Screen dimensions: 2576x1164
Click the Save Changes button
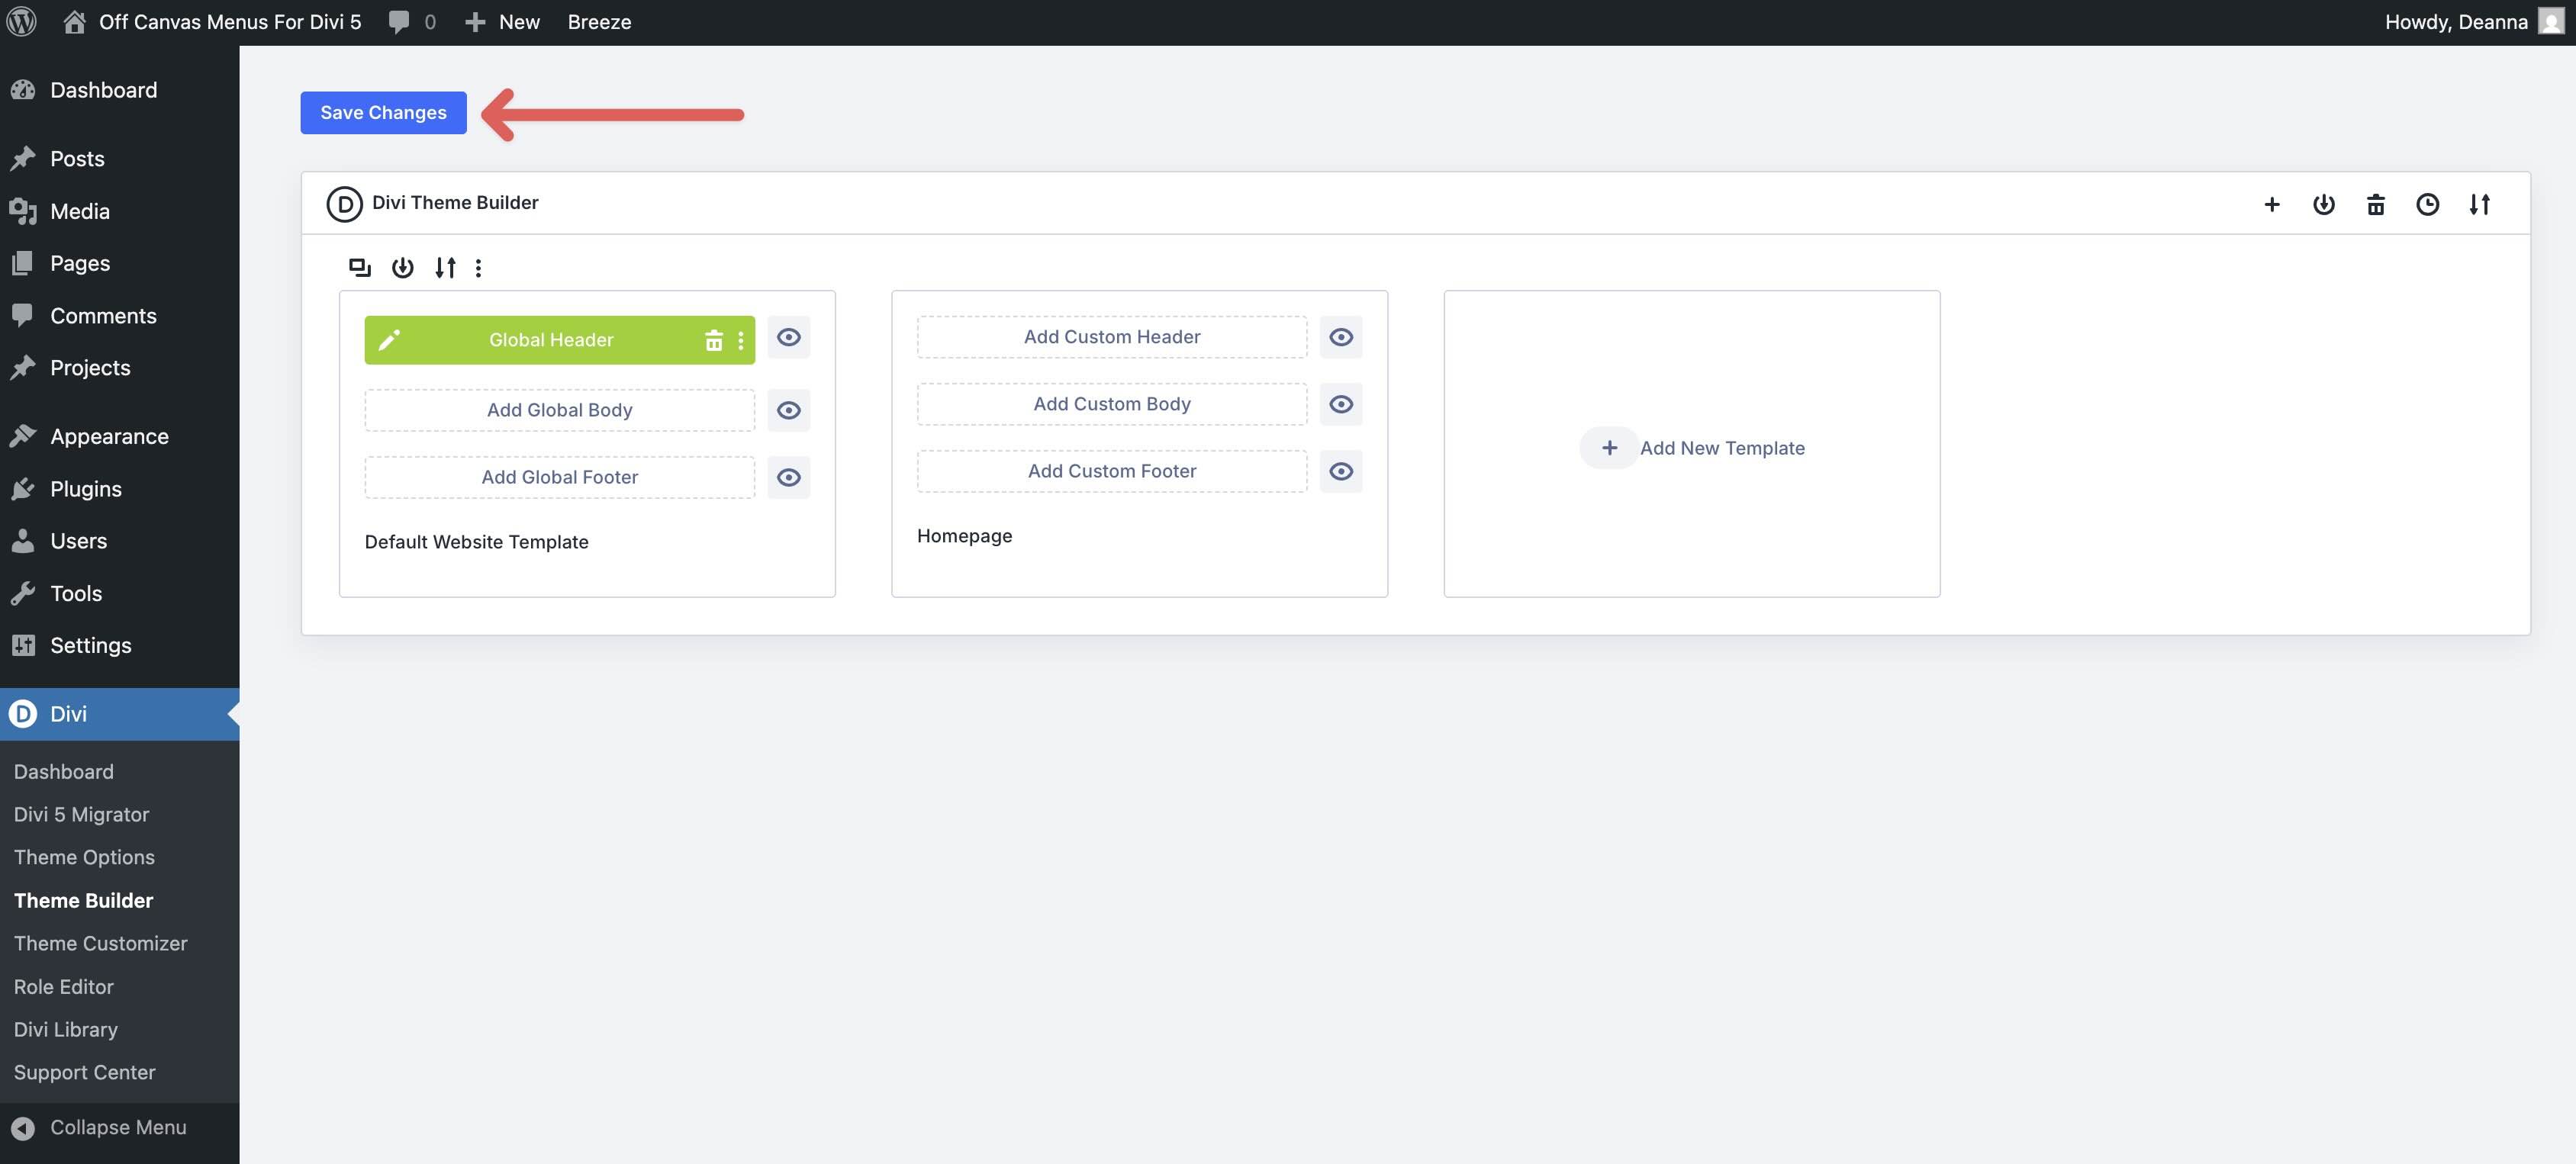pyautogui.click(x=383, y=112)
